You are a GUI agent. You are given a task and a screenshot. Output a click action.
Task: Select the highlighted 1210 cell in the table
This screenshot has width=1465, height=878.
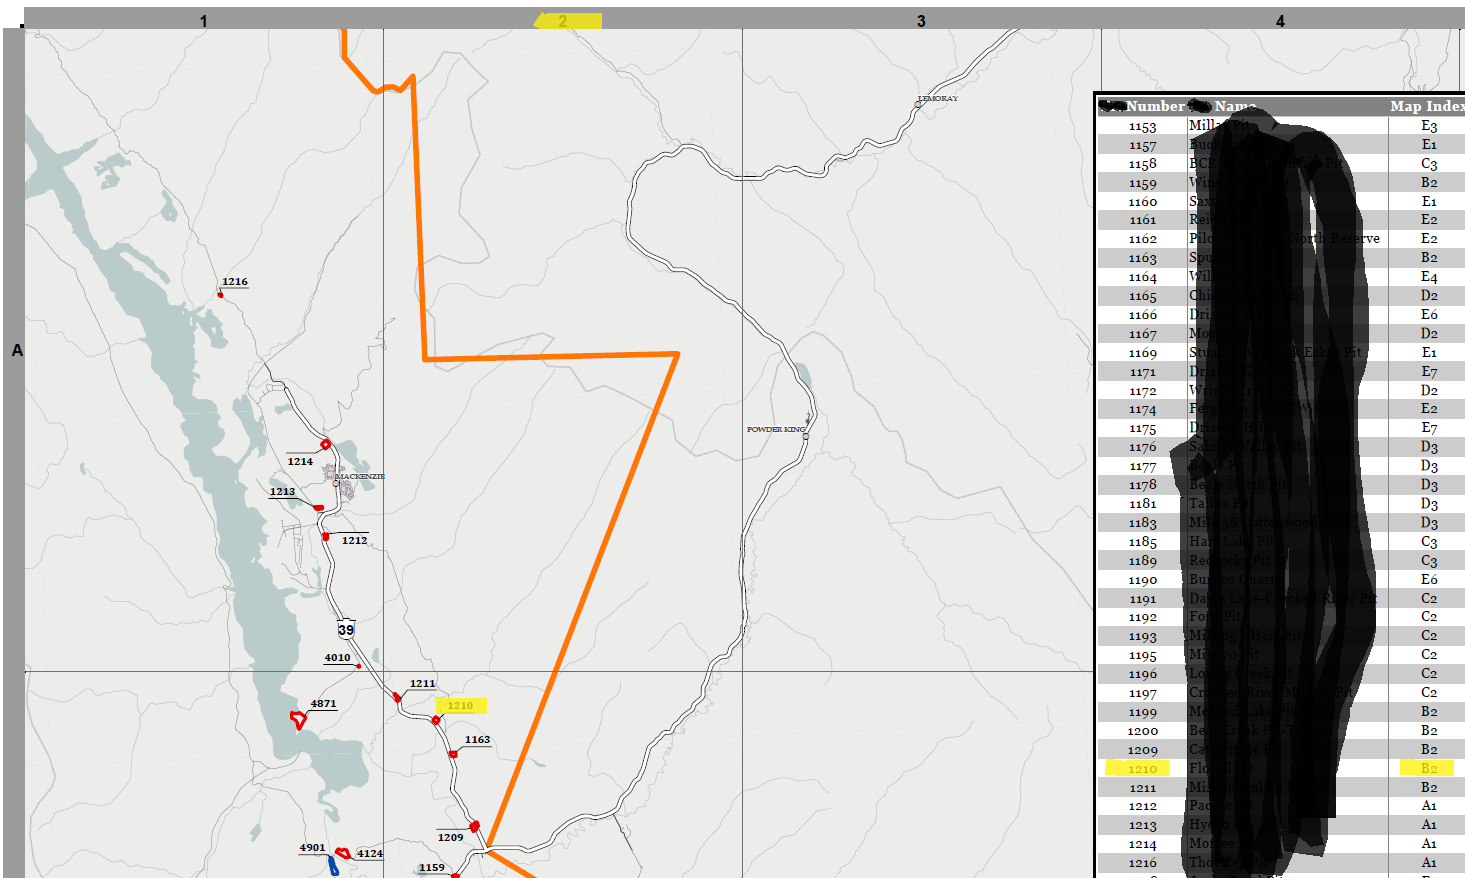(1142, 768)
